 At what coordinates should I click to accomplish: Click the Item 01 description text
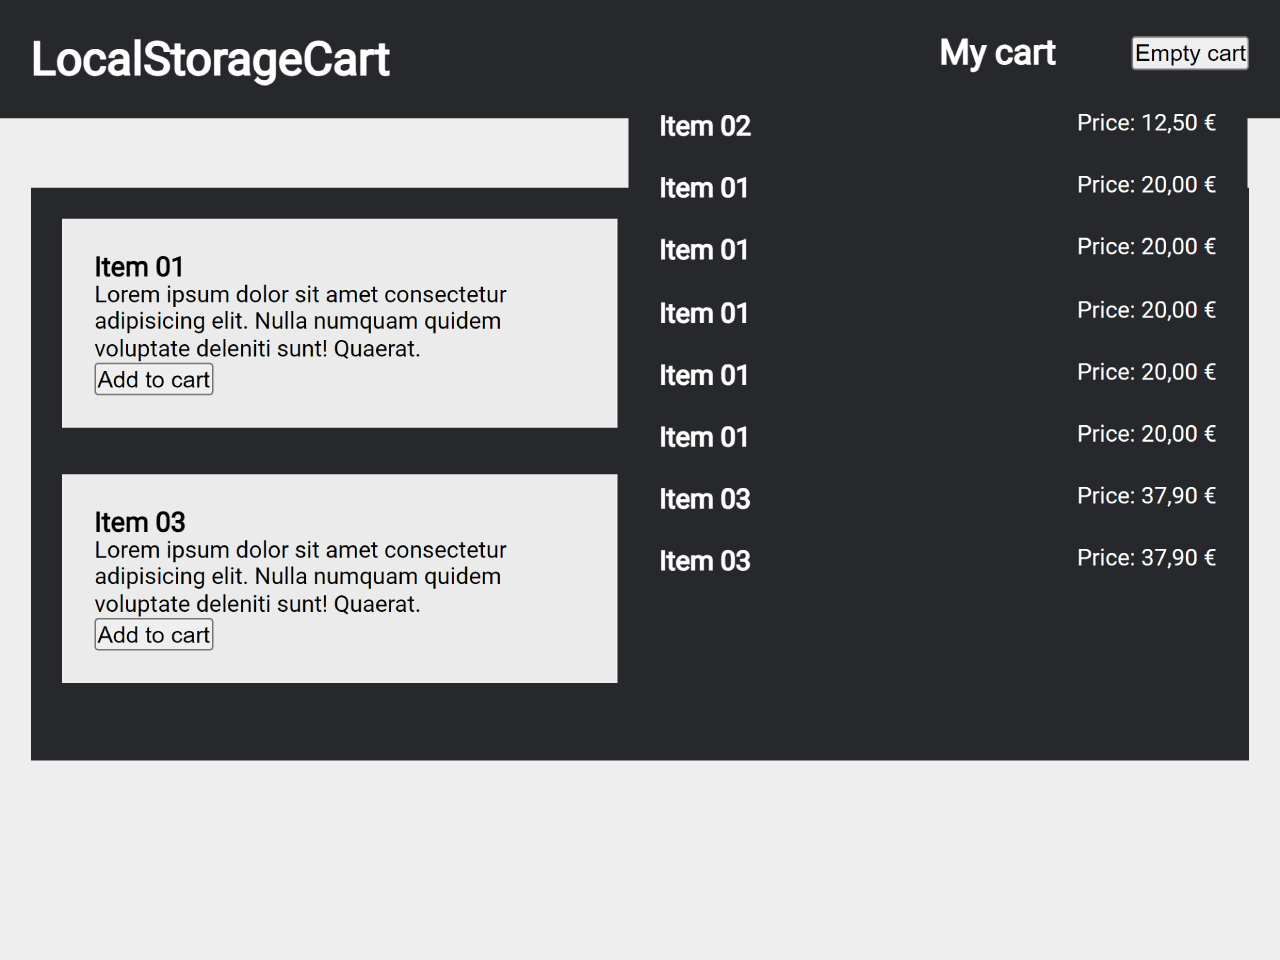click(x=300, y=321)
